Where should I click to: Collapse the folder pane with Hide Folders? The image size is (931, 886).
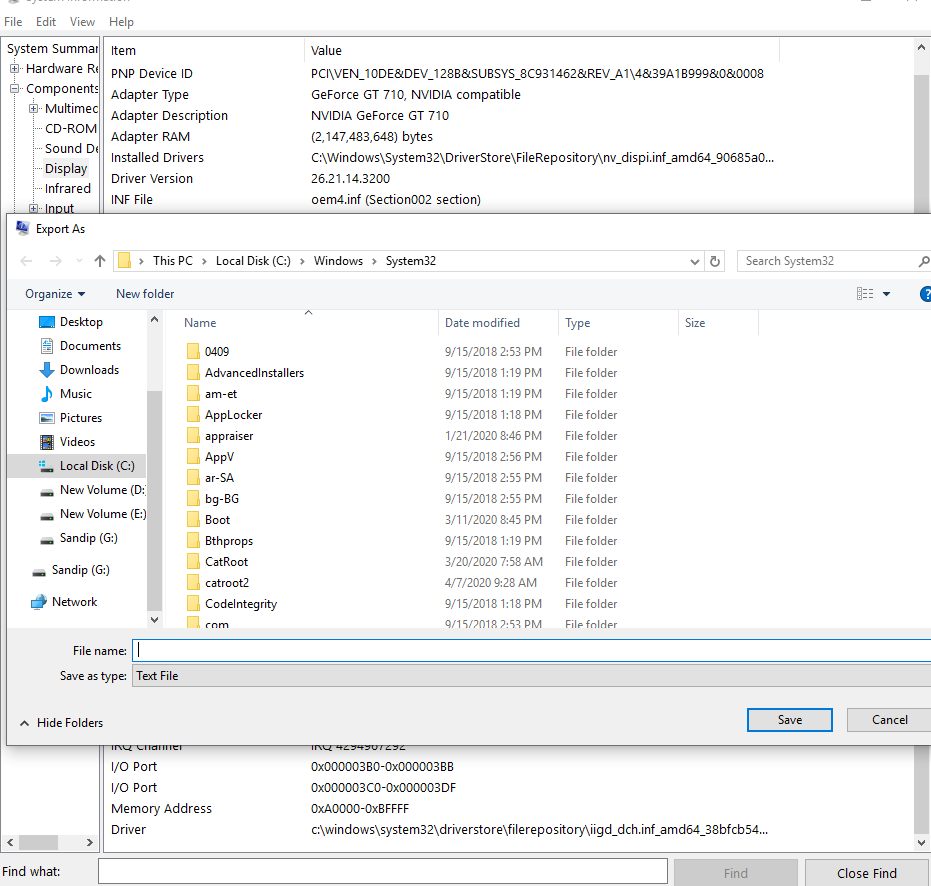60,723
